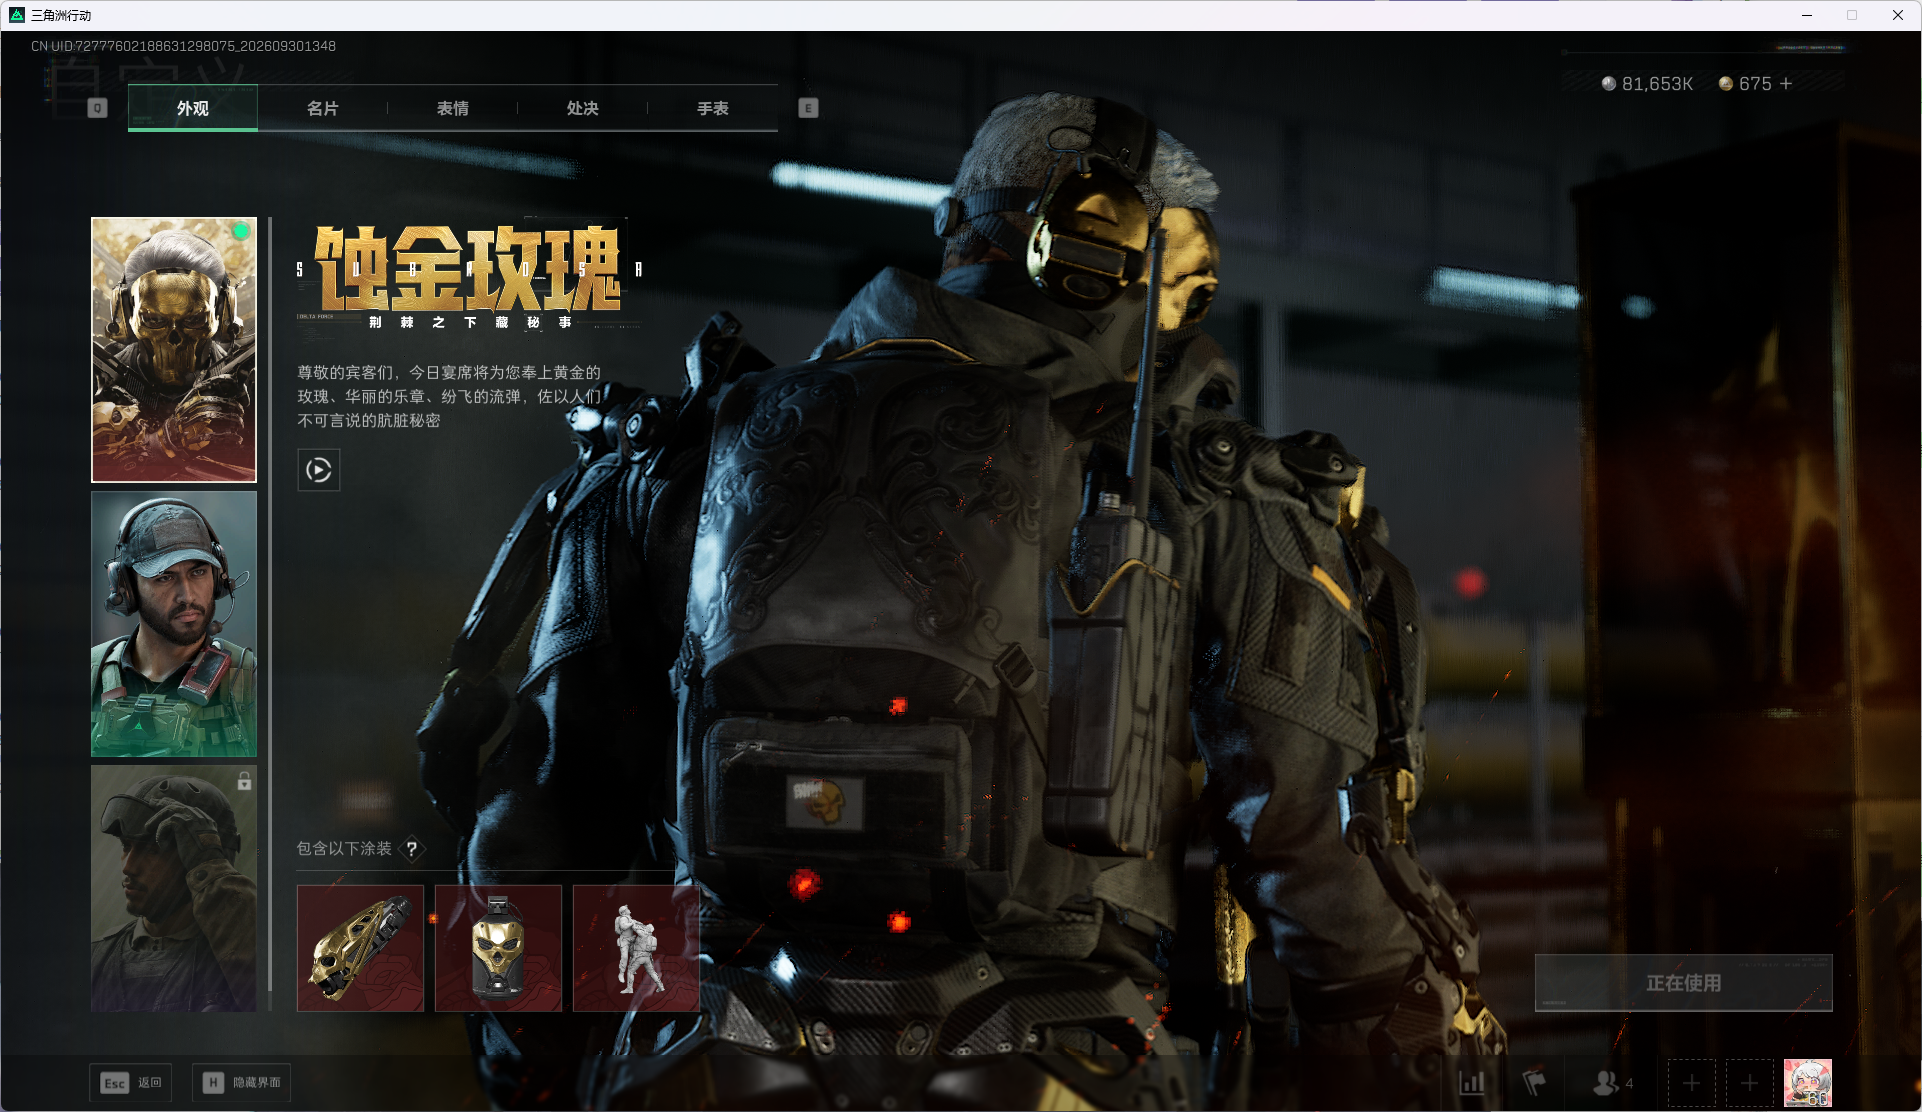Screen dimensions: 1922x1112
Task: View the execution animation item
Action: tap(637, 948)
